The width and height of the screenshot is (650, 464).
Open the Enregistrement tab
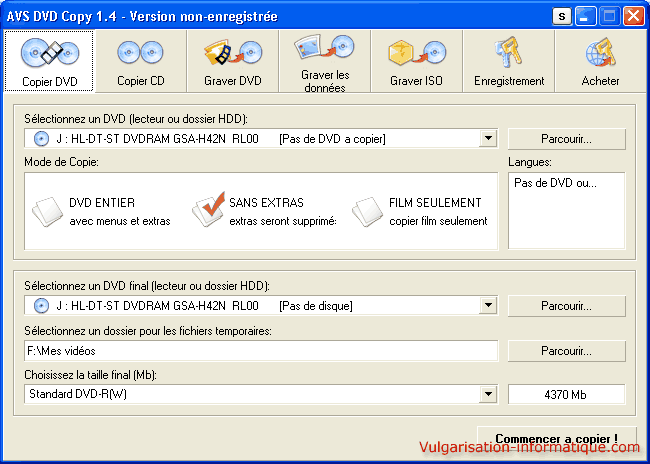(509, 61)
